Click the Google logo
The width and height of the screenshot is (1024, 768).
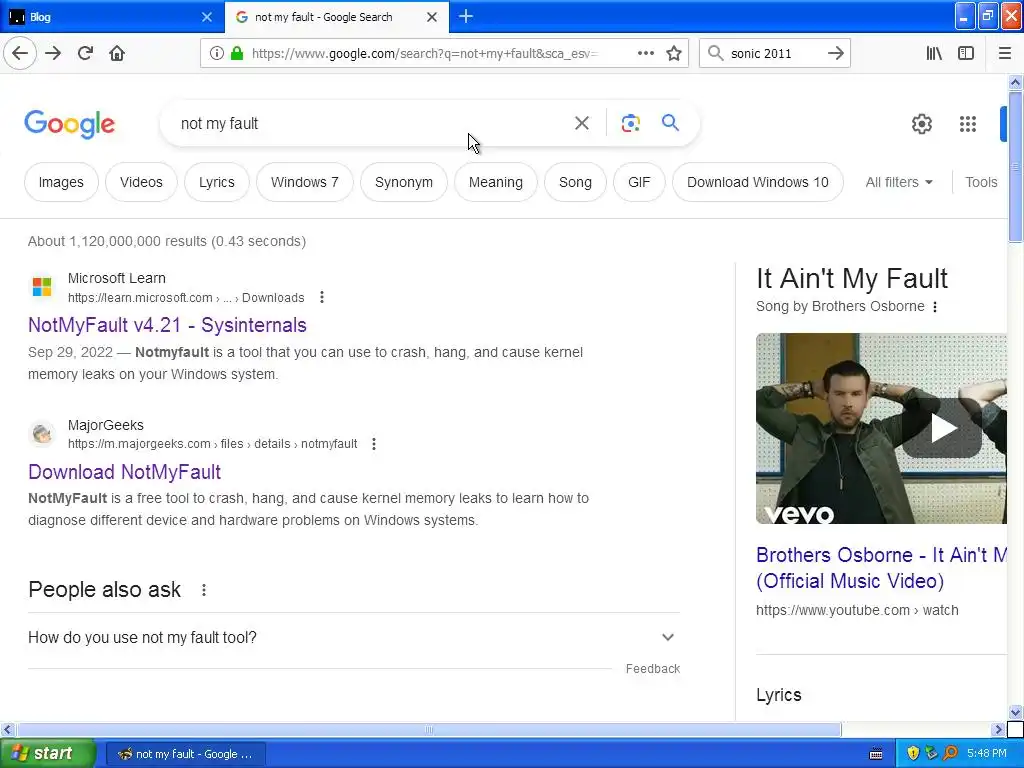click(69, 123)
